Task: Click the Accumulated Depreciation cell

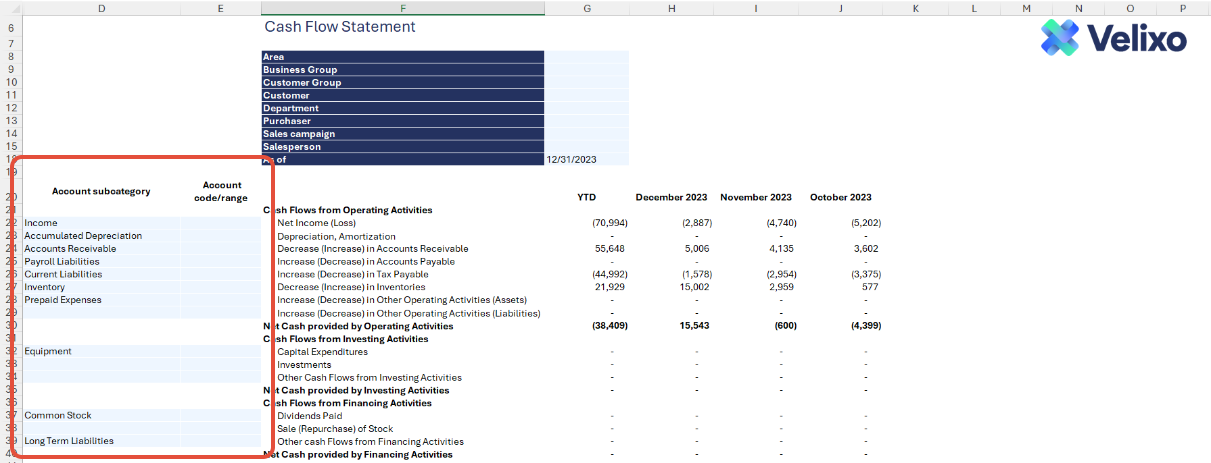Action: tap(102, 236)
